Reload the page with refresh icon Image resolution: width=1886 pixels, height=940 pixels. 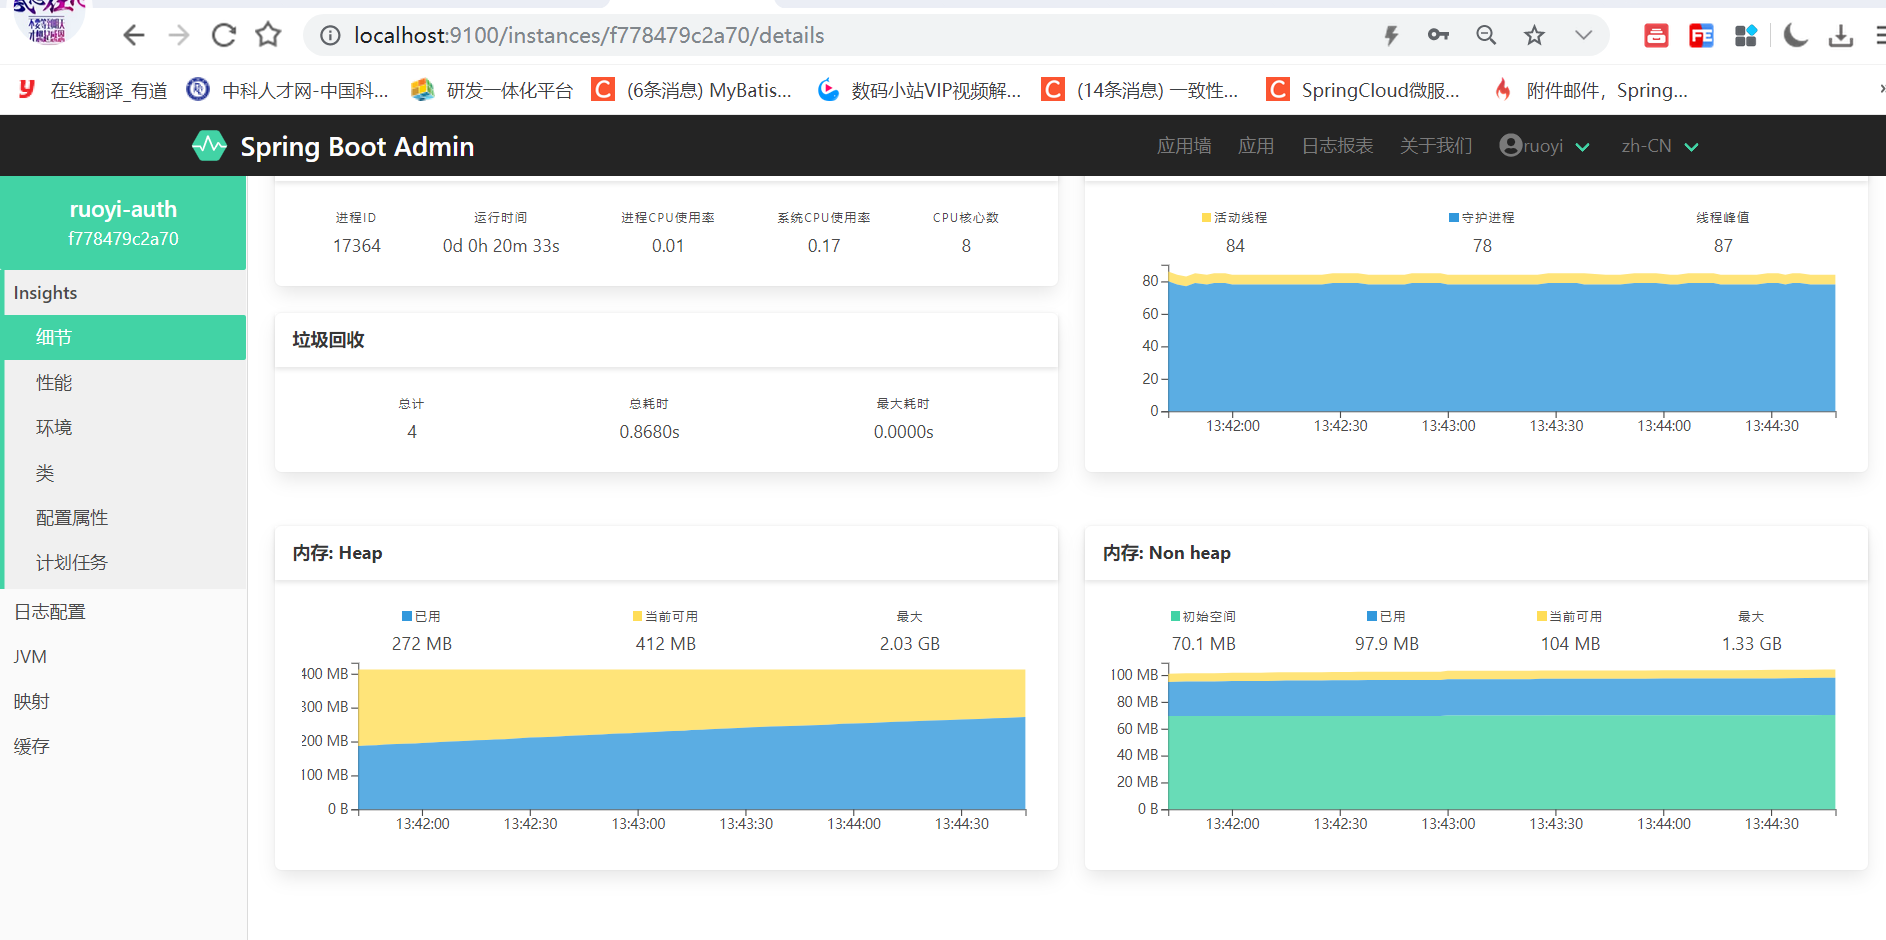pyautogui.click(x=224, y=36)
